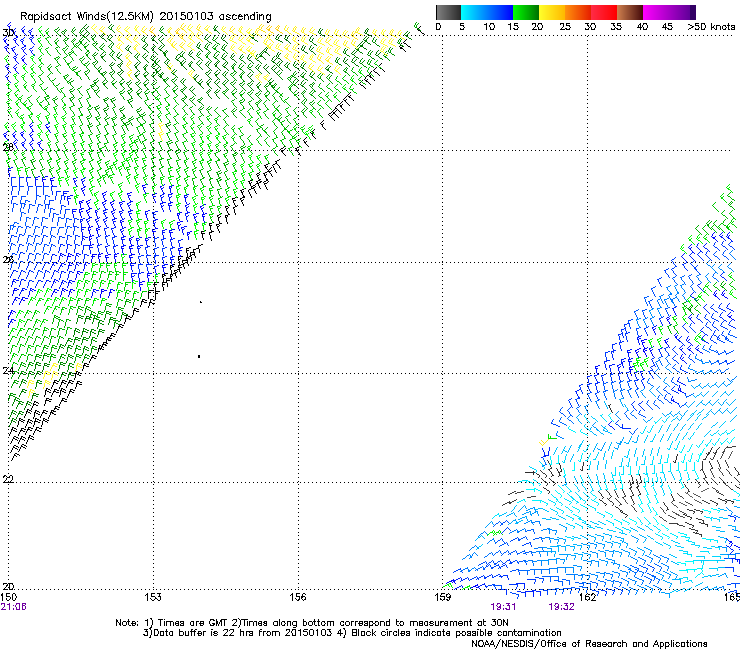Click the longitude label 162
This screenshot has height=650, width=740.
(x=588, y=597)
